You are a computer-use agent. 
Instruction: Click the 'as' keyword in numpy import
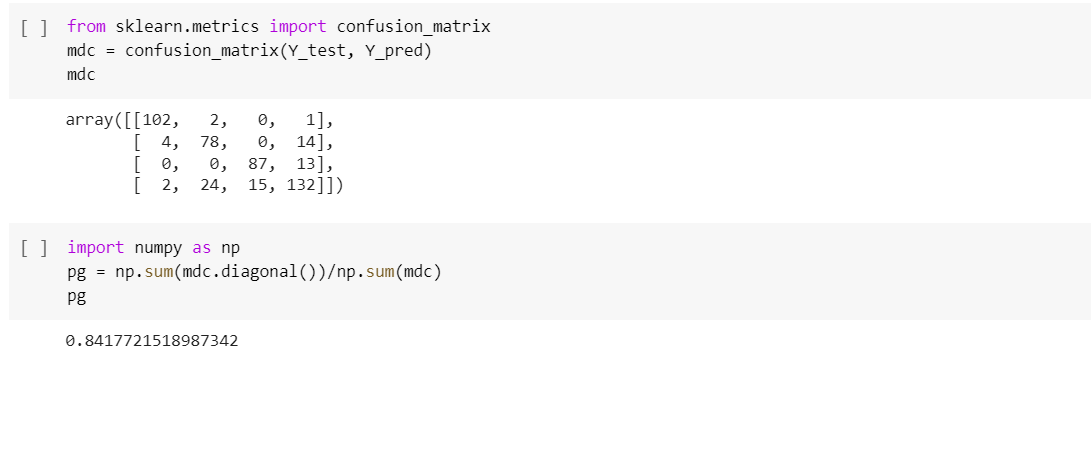click(x=201, y=247)
